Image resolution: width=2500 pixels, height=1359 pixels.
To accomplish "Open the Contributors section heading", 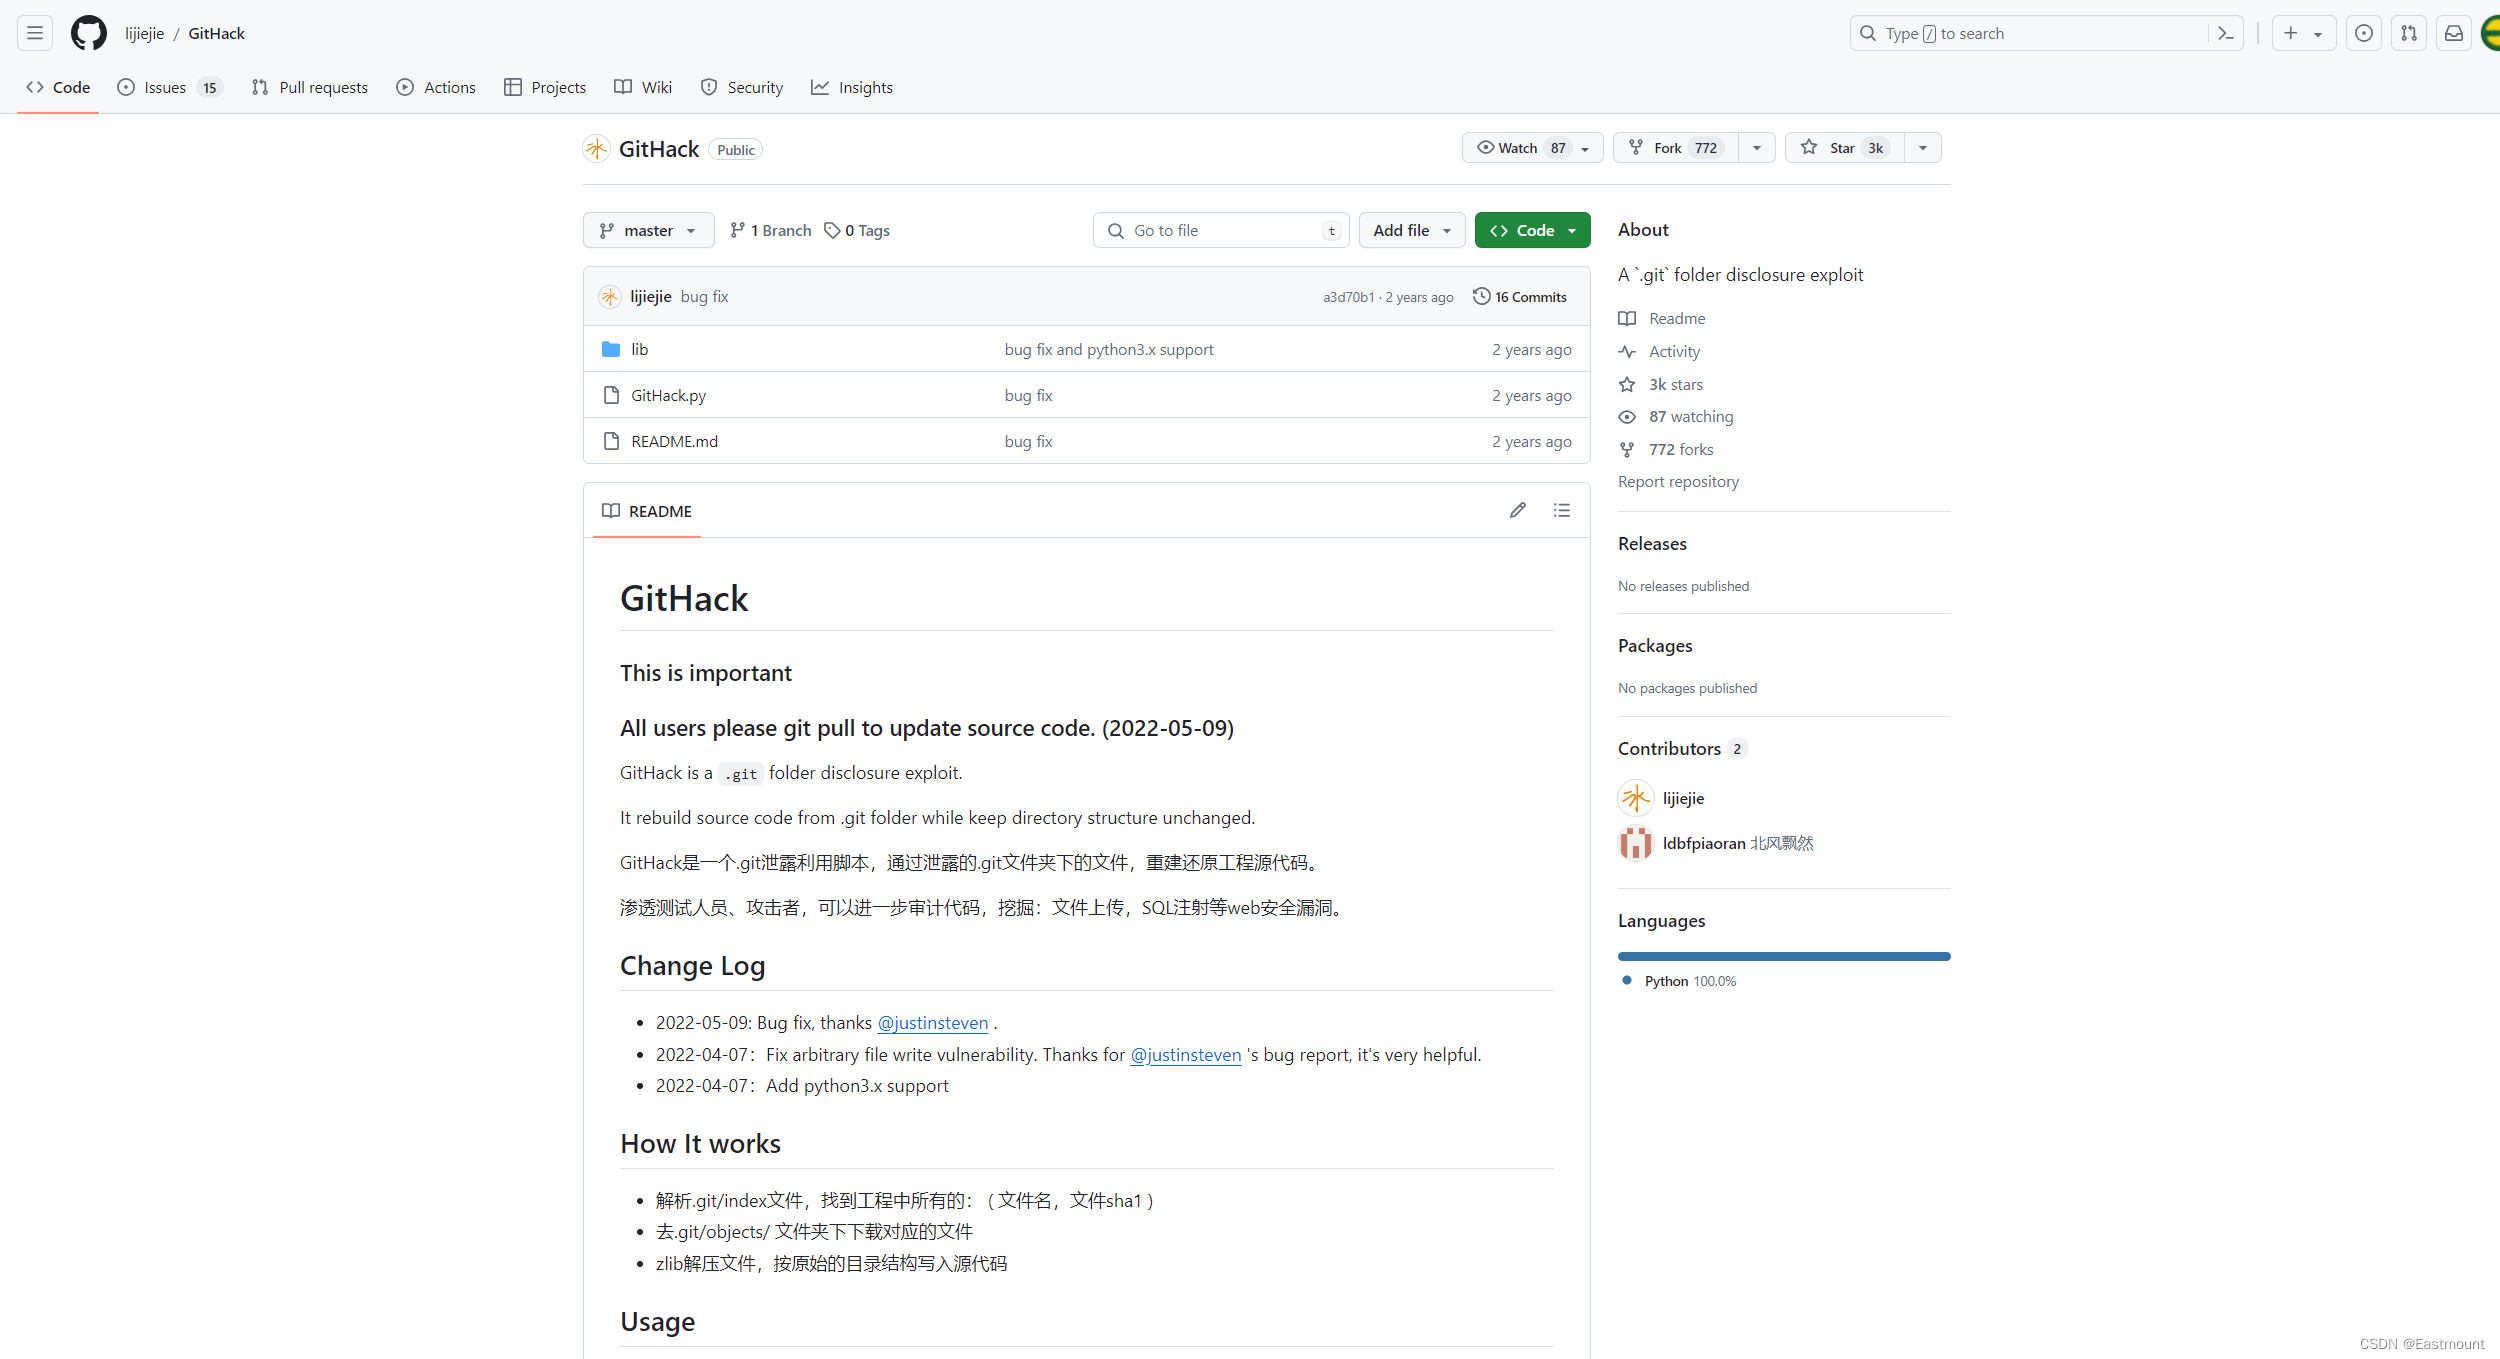I will coord(1682,748).
